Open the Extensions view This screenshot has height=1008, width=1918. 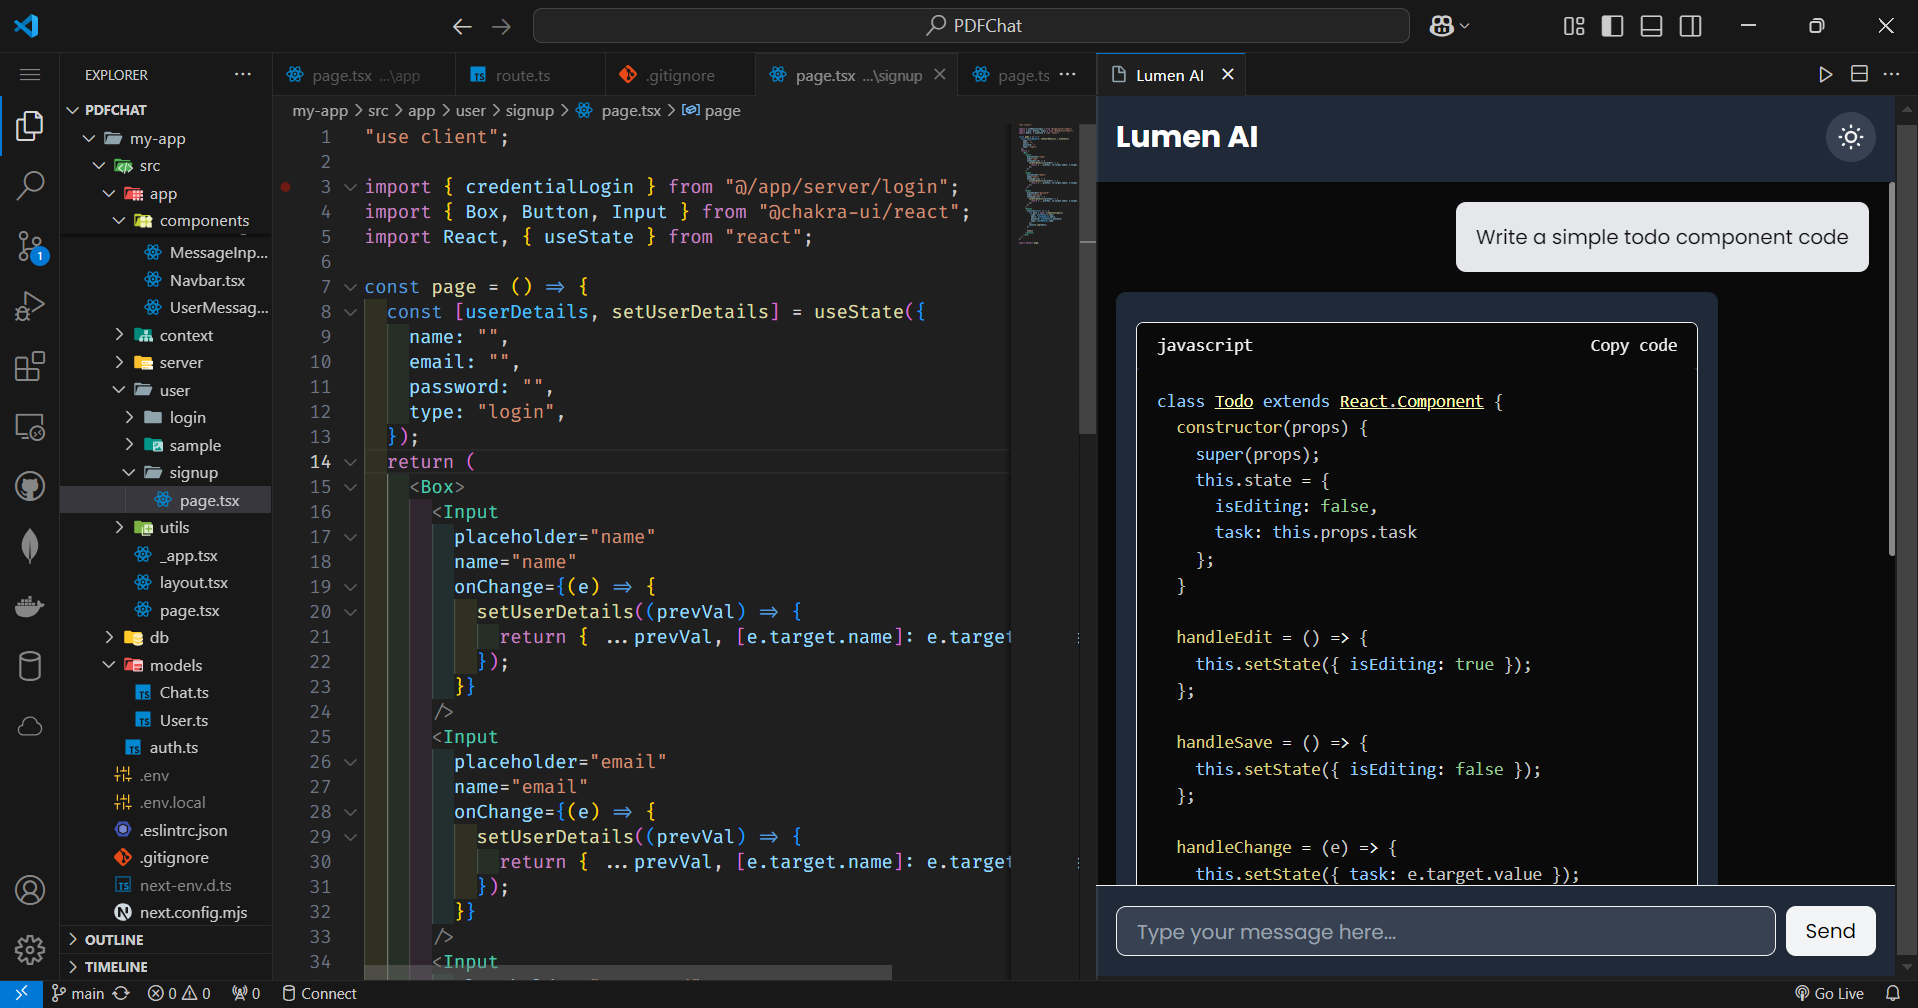tap(30, 366)
